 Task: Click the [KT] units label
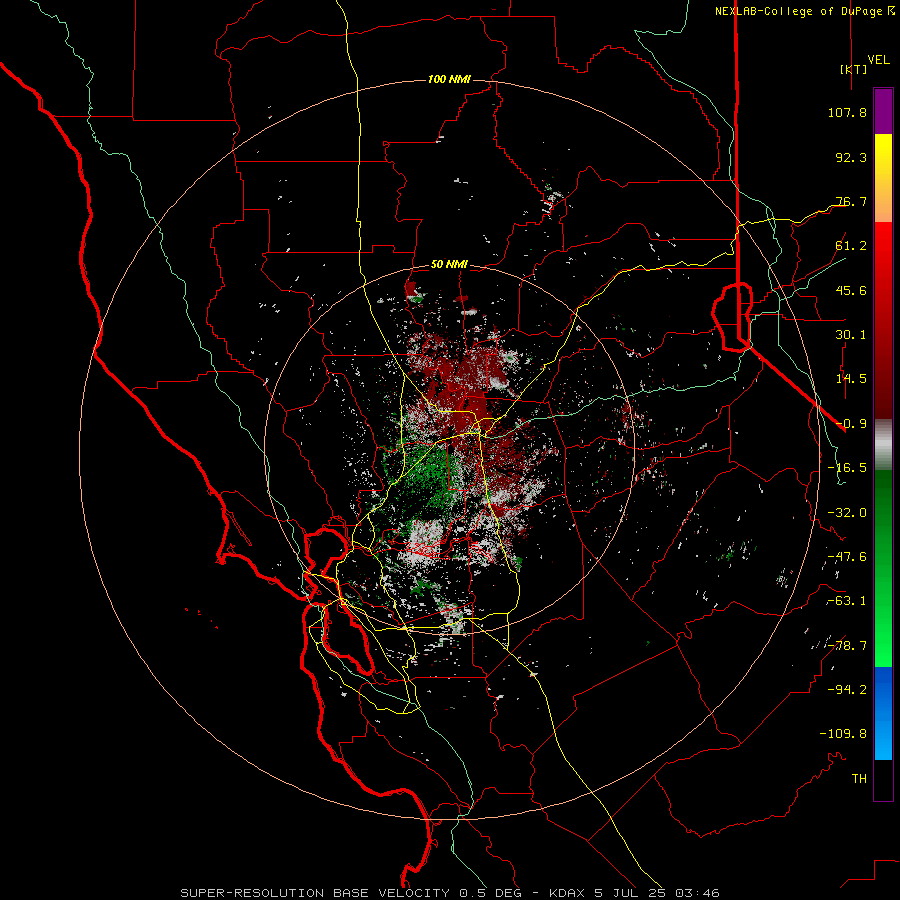pos(853,69)
